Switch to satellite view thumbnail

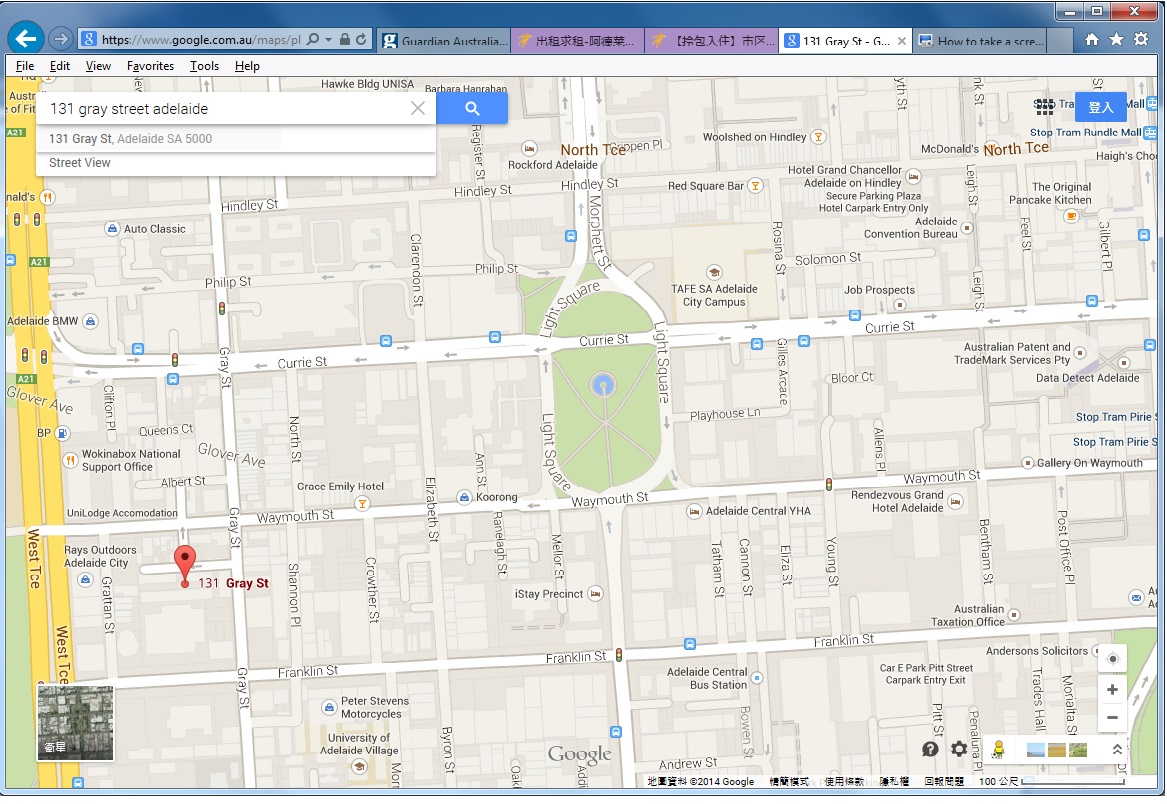coord(76,722)
